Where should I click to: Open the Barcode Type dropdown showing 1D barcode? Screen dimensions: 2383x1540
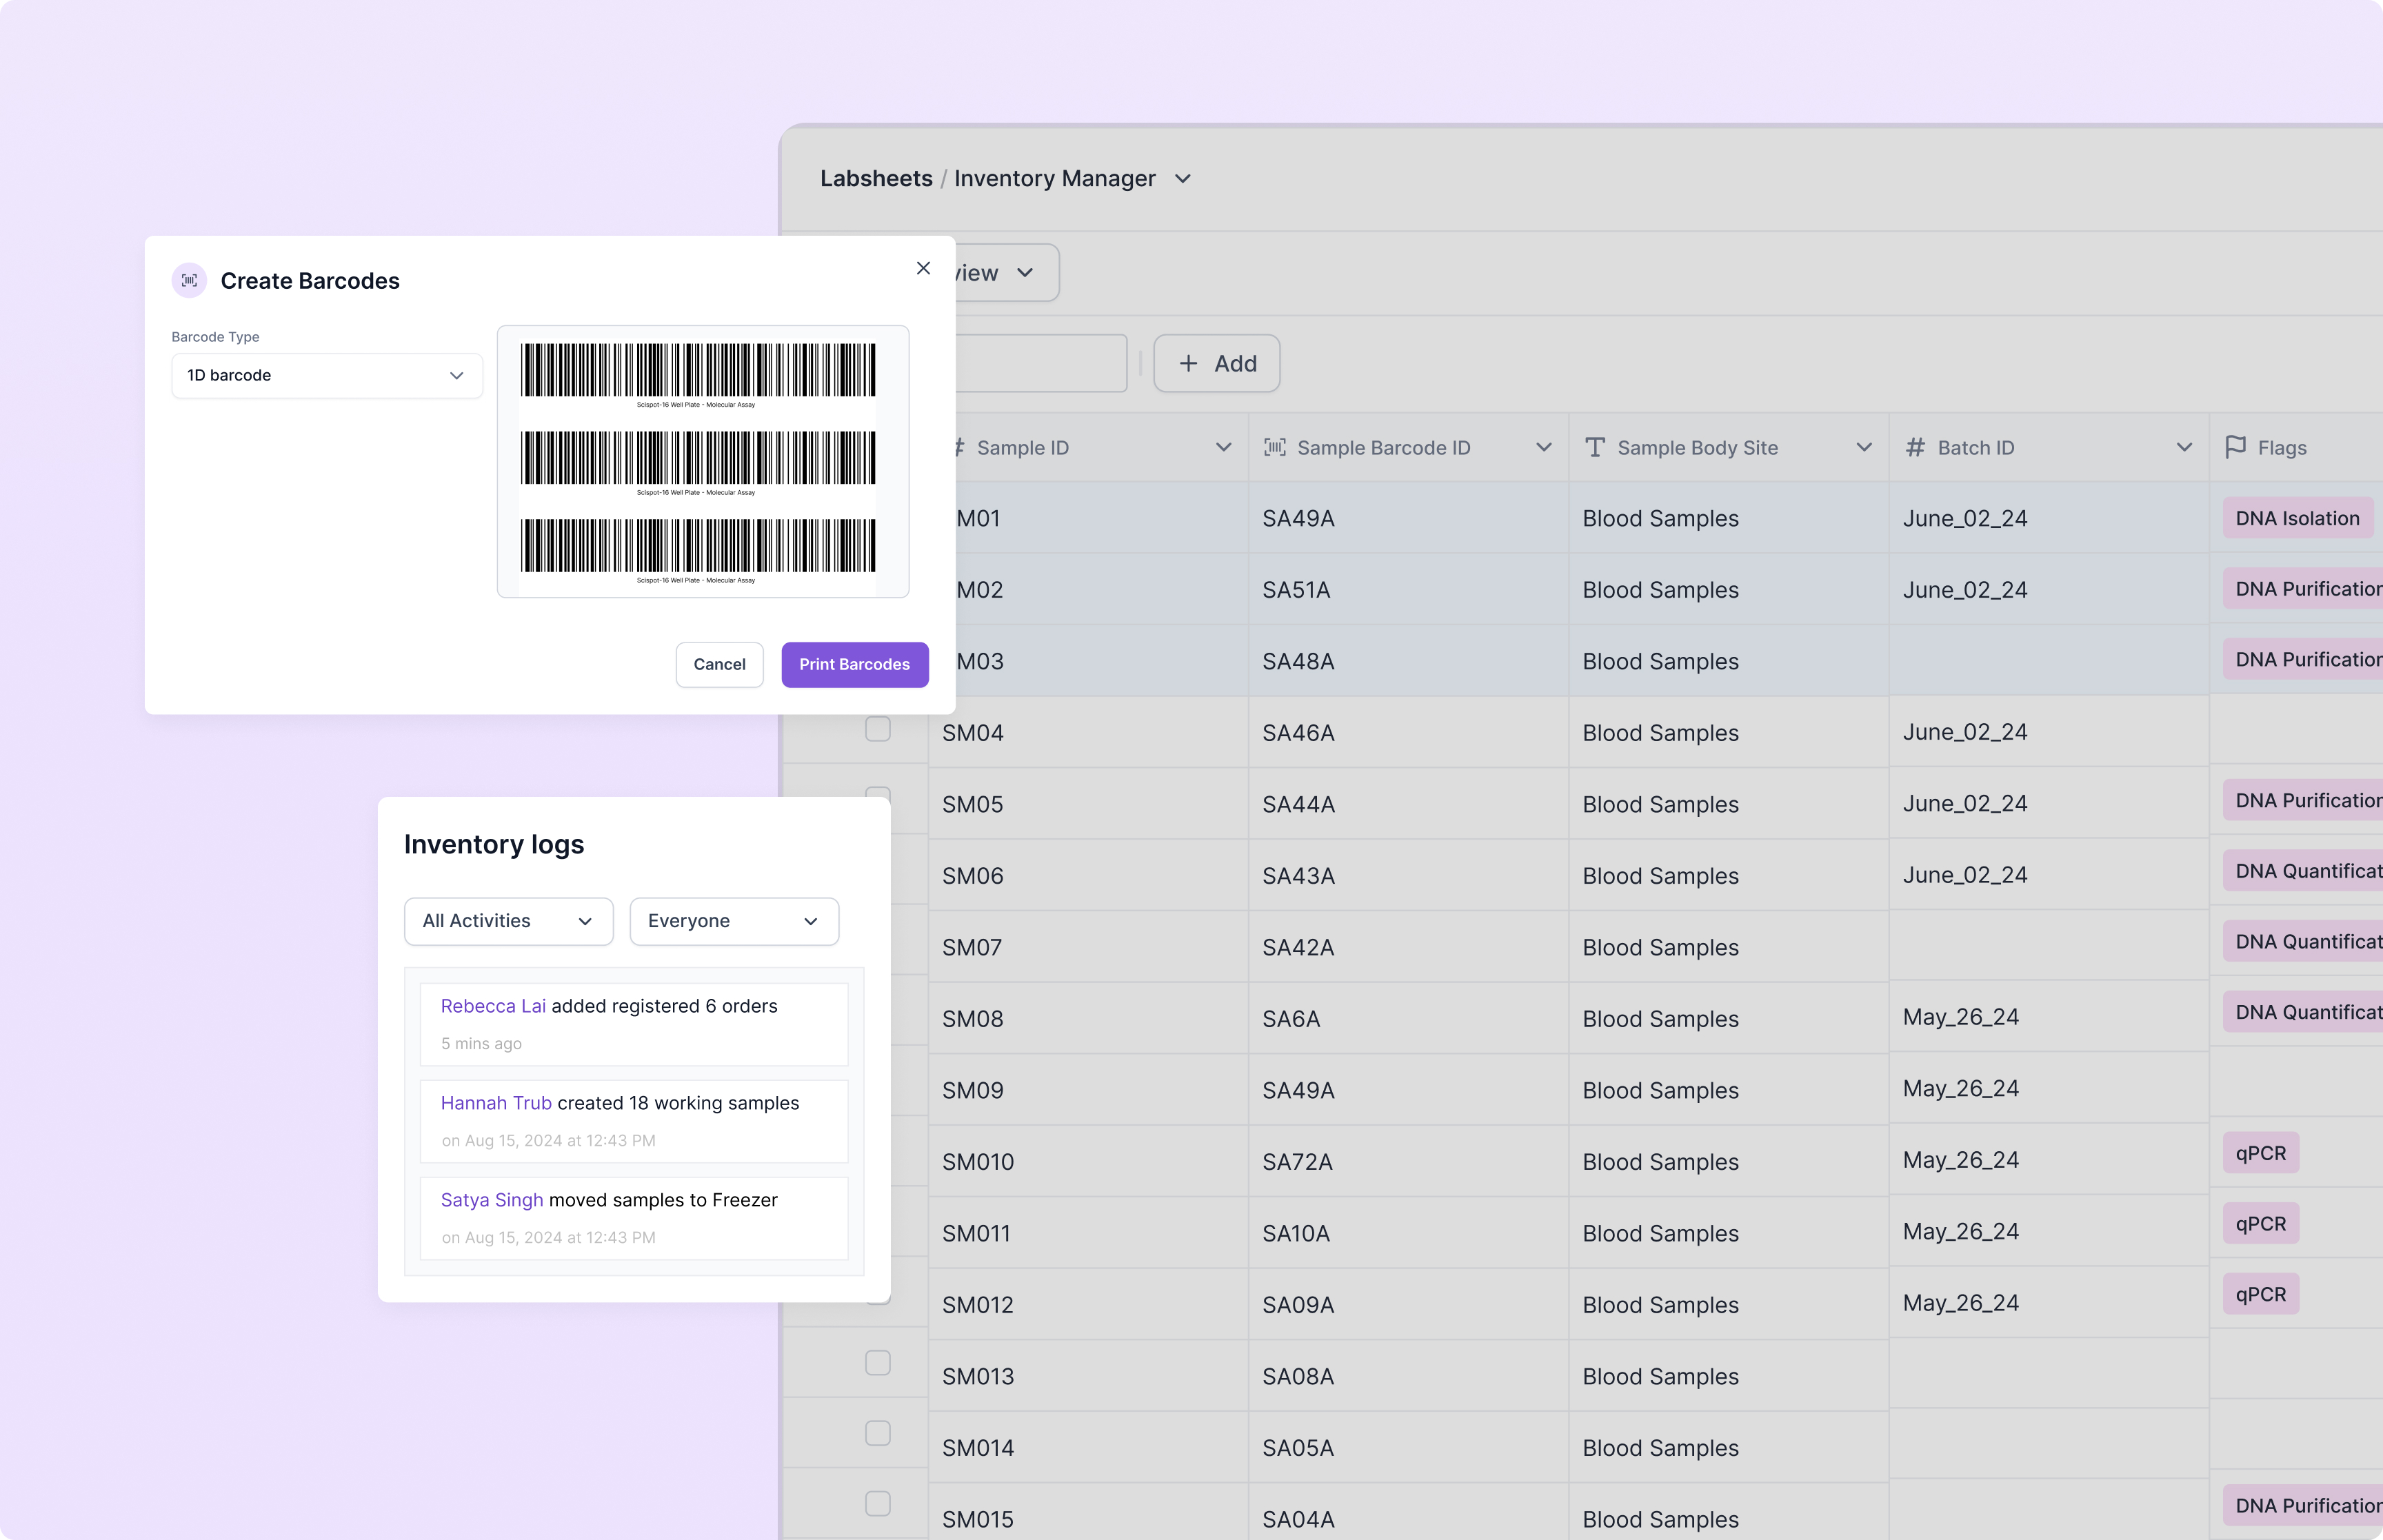[326, 375]
